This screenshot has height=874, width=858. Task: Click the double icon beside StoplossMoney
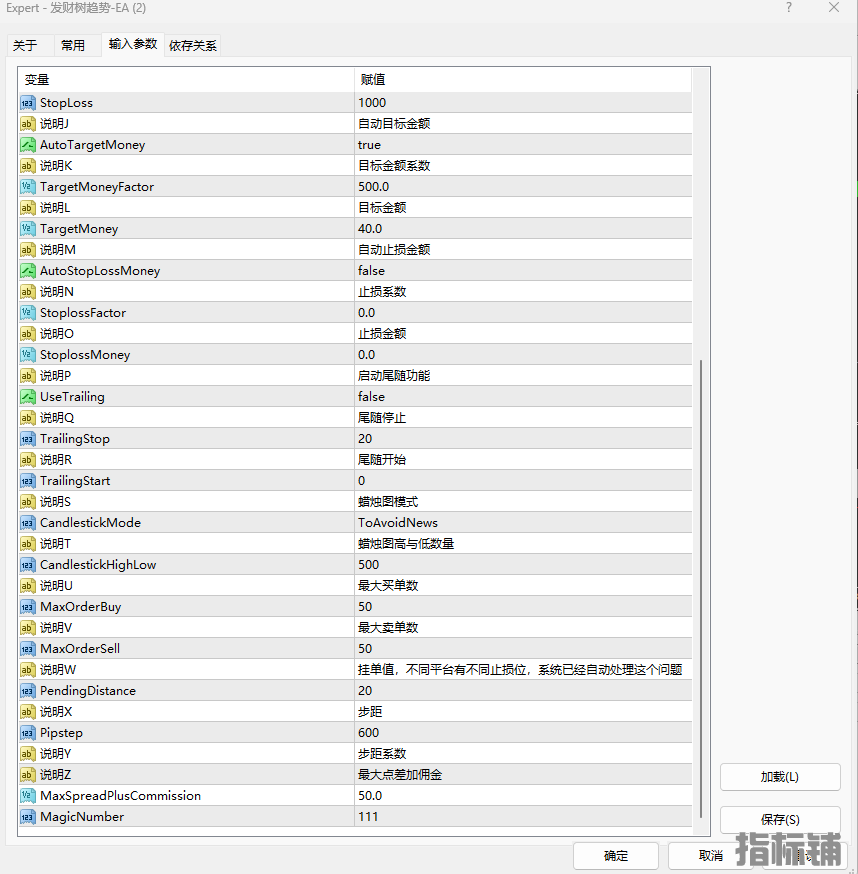tap(28, 355)
